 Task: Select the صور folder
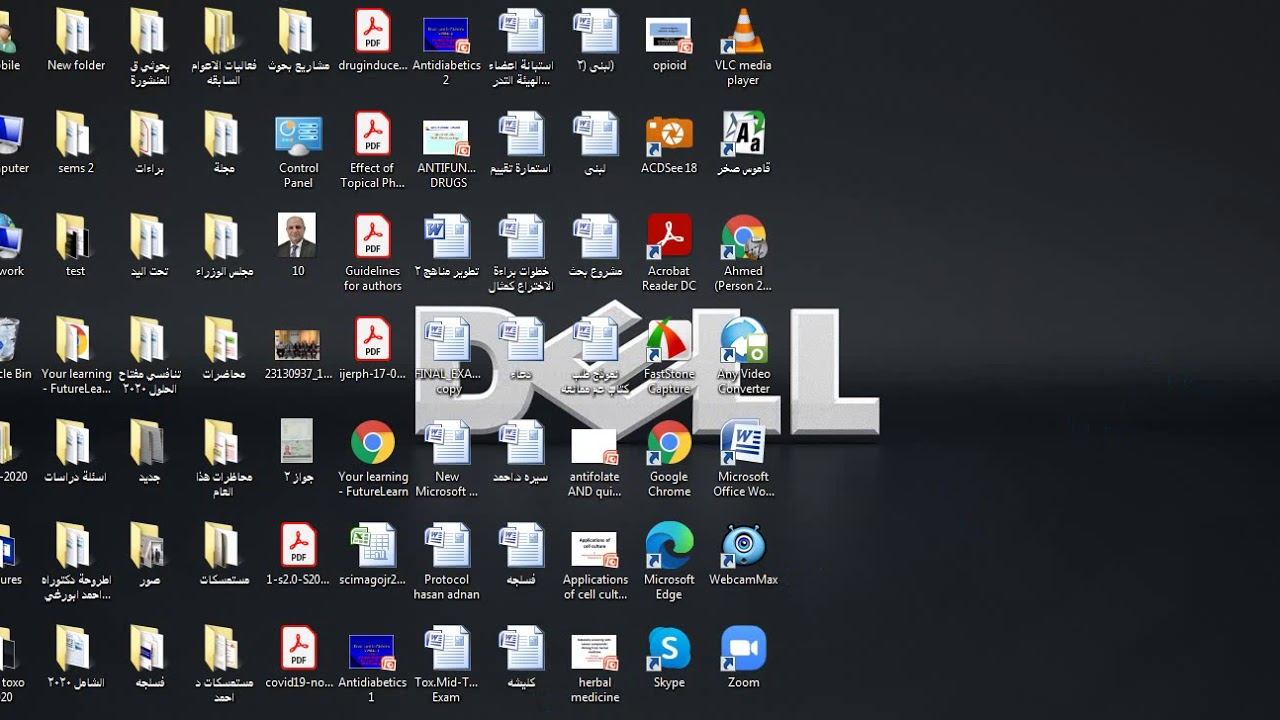(150, 555)
